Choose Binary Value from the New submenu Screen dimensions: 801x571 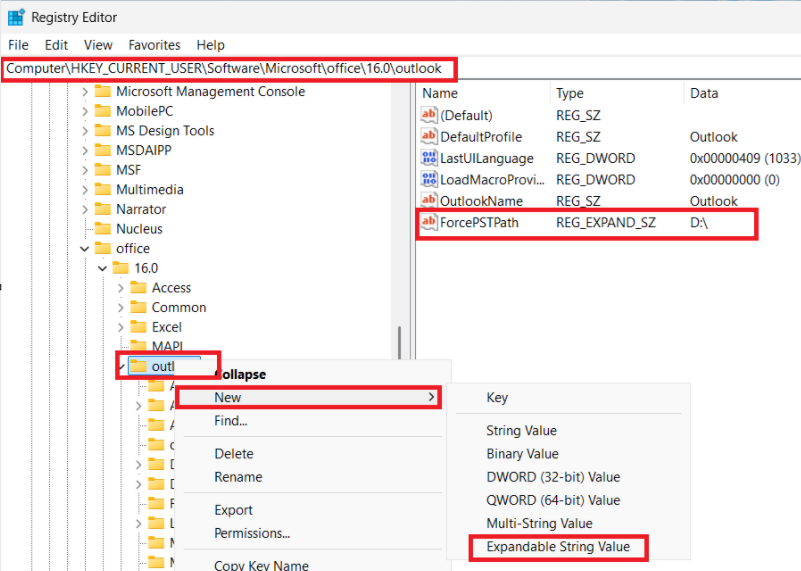pos(522,454)
